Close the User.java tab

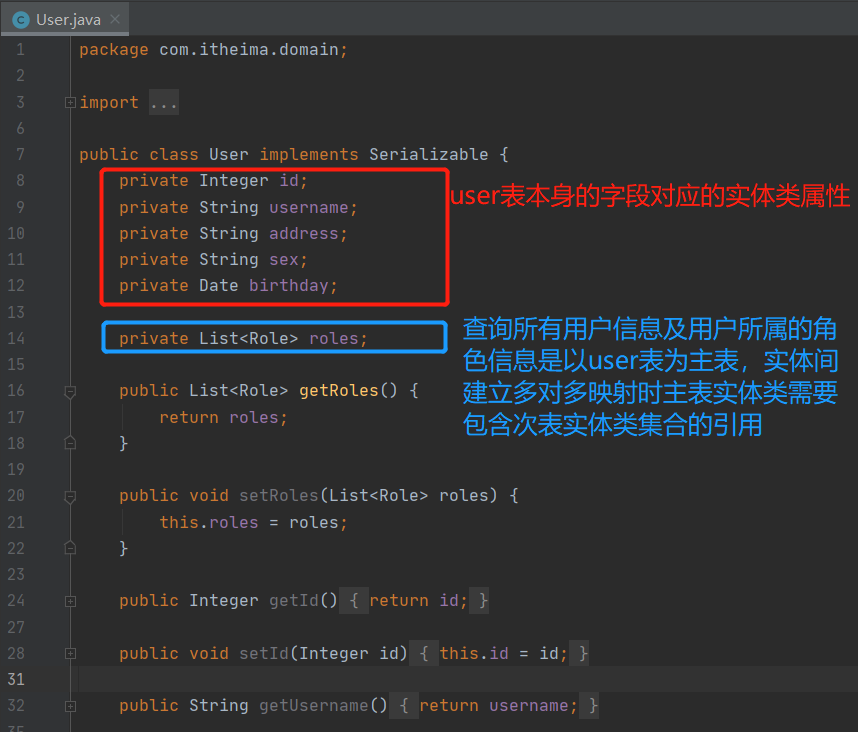pyautogui.click(x=115, y=19)
